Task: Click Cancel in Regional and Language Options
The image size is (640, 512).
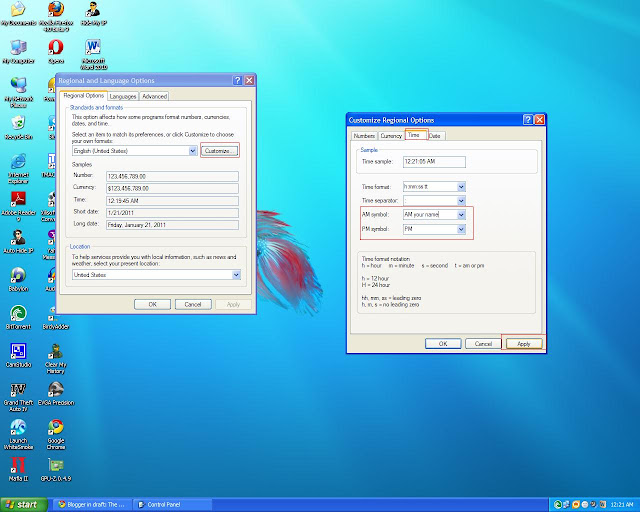Action: pos(193,304)
